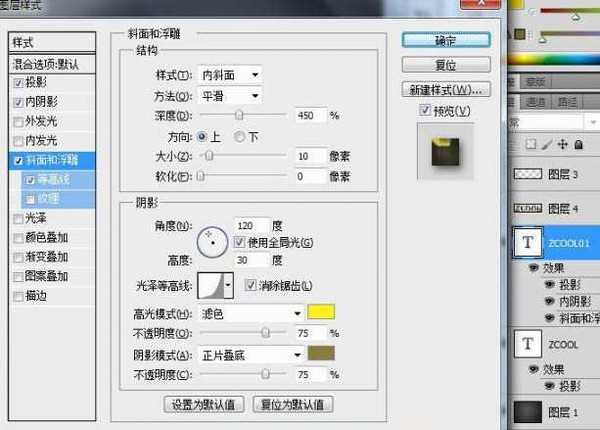Expand the 方法 dropdown showing 平滑
The height and width of the screenshot is (430, 600).
pyautogui.click(x=229, y=96)
